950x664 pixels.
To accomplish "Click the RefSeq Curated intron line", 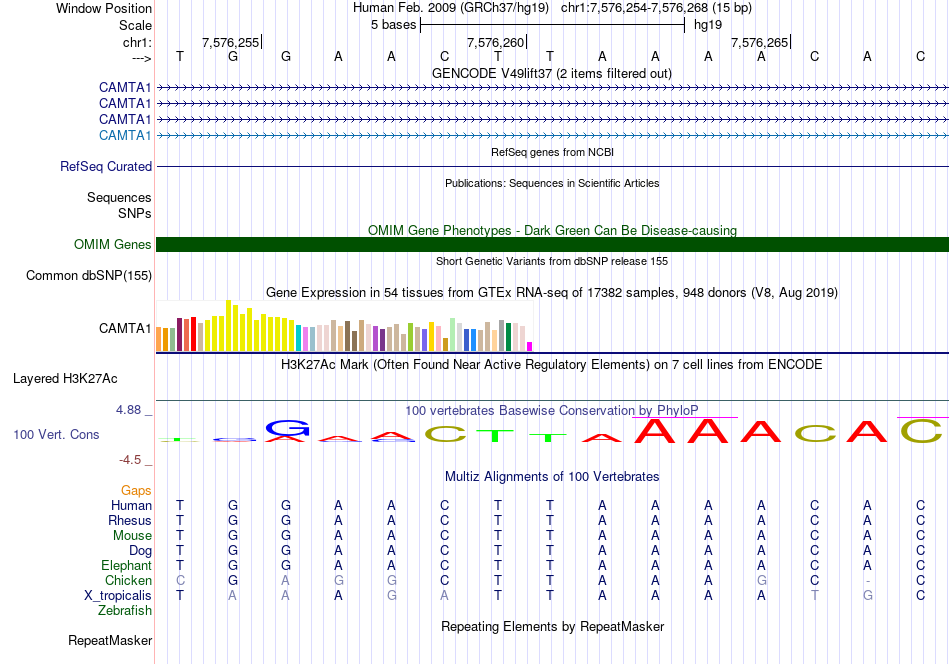I will click(552, 166).
